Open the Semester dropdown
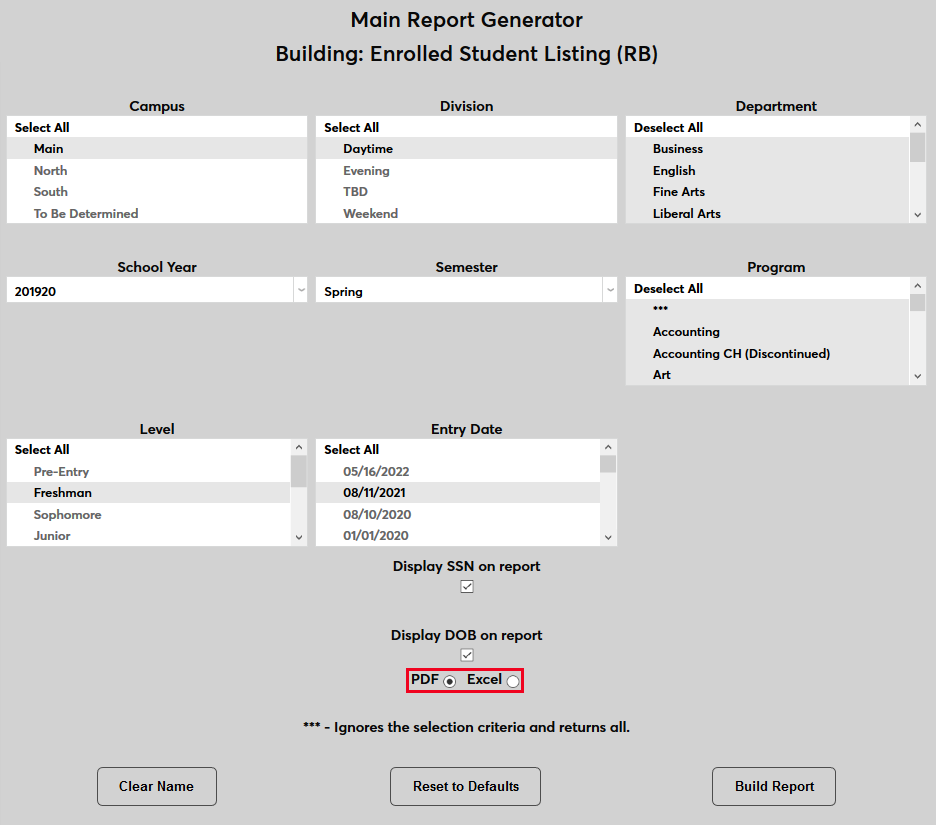 610,289
